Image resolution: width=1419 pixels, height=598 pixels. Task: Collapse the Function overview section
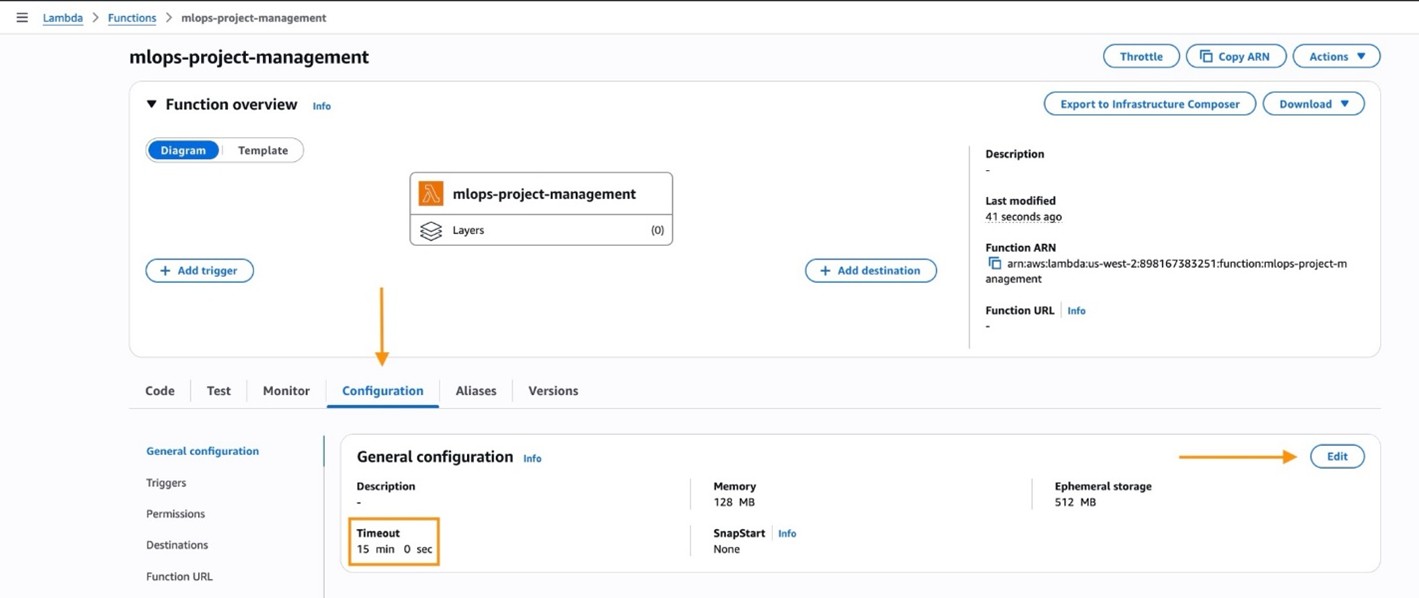click(x=151, y=103)
